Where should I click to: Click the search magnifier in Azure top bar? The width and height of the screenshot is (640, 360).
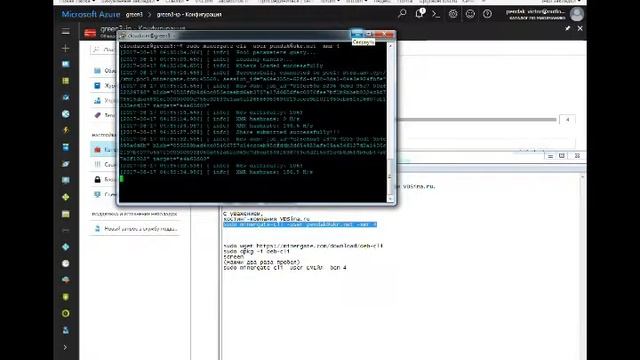click(x=402, y=14)
